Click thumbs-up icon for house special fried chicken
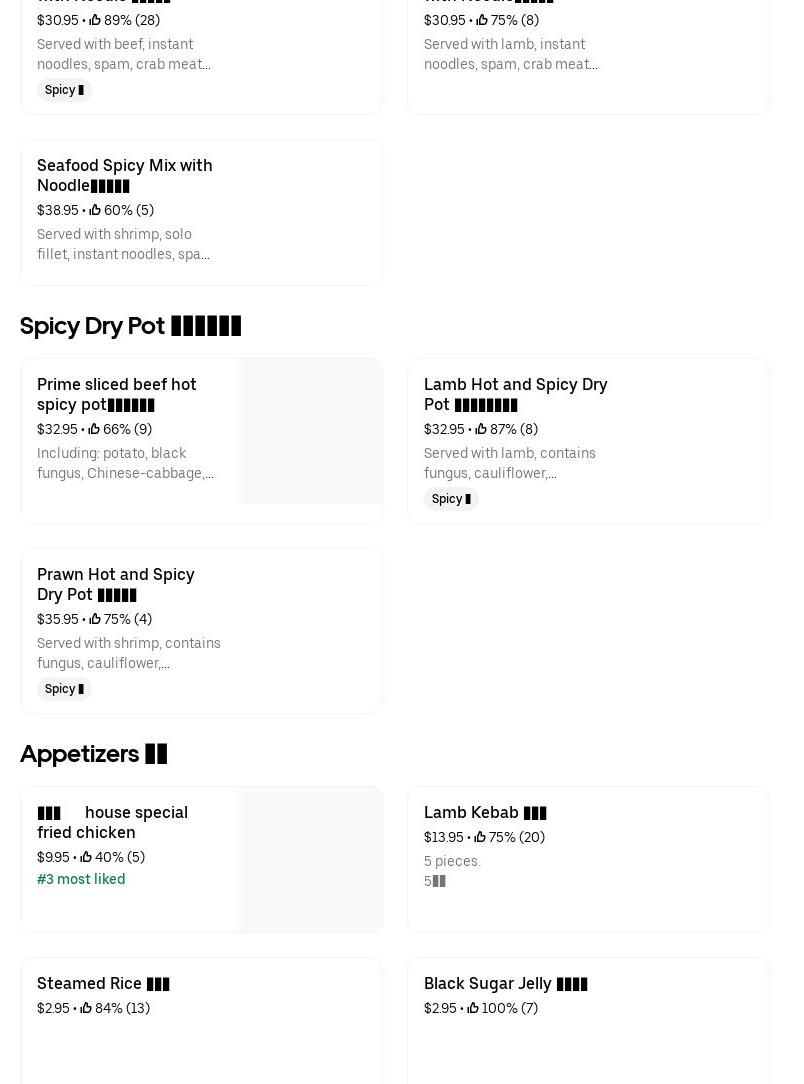 (x=86, y=858)
